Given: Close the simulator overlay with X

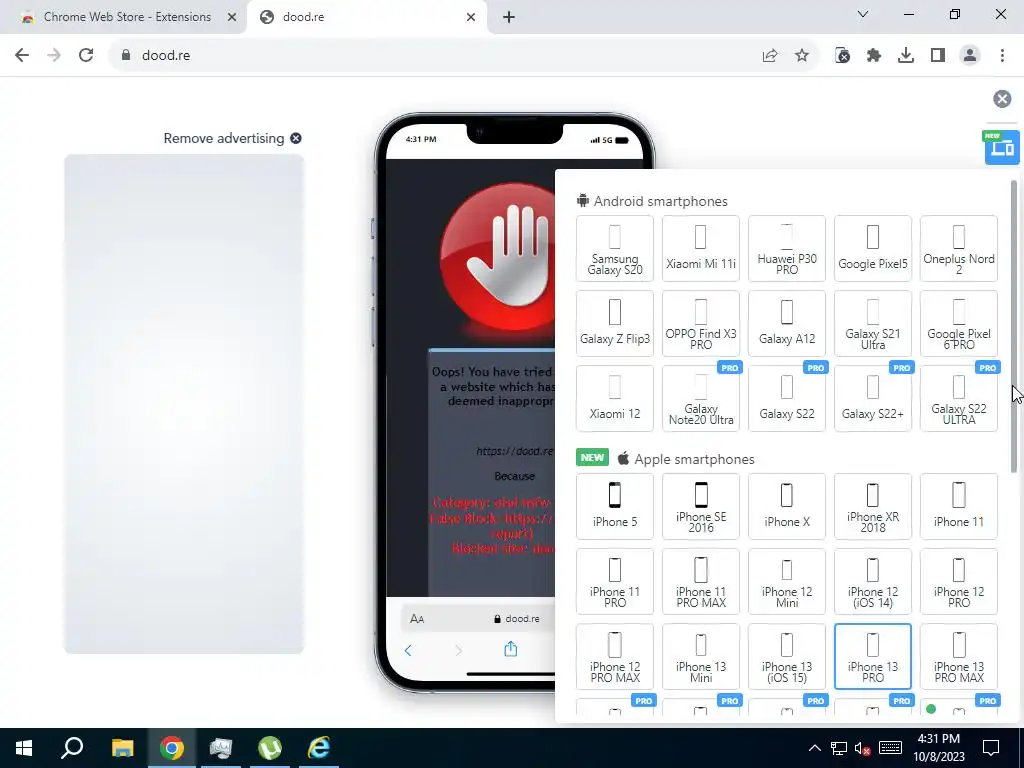Looking at the screenshot, I should click(x=1002, y=99).
